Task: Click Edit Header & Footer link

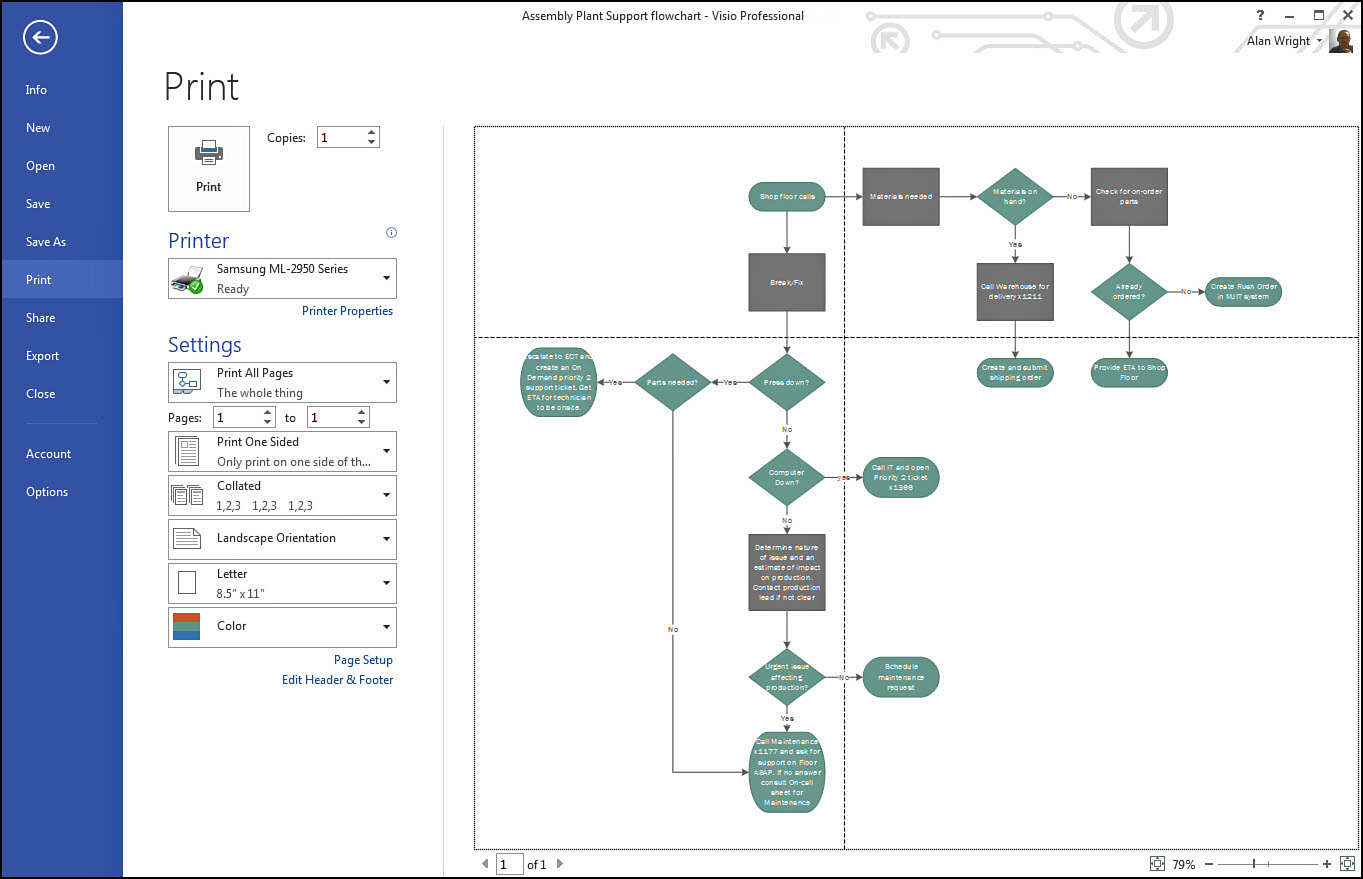Action: point(337,680)
